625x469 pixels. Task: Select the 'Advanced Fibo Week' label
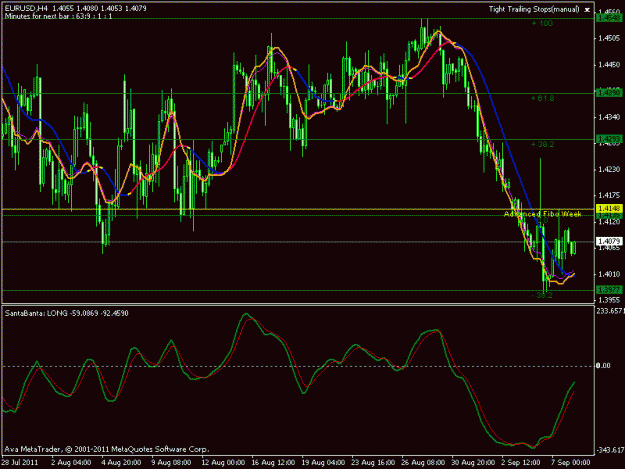click(542, 214)
